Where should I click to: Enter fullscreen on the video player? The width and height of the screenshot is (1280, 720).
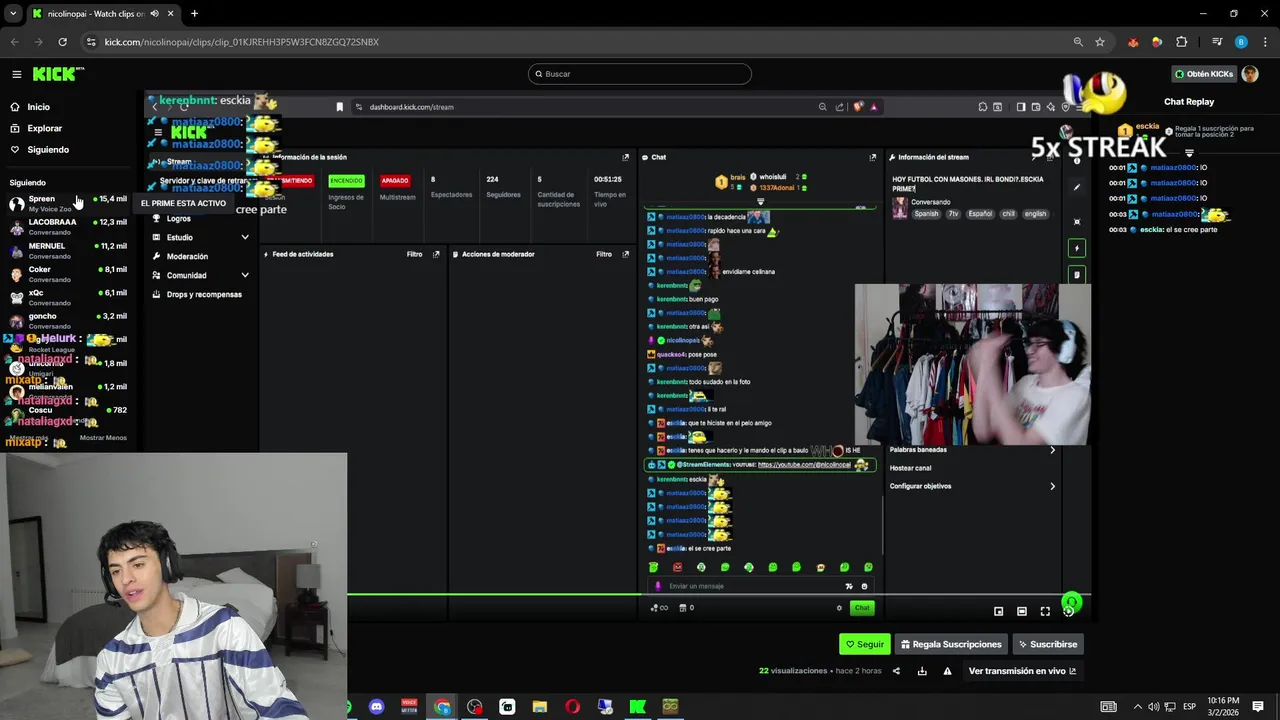point(1045,611)
